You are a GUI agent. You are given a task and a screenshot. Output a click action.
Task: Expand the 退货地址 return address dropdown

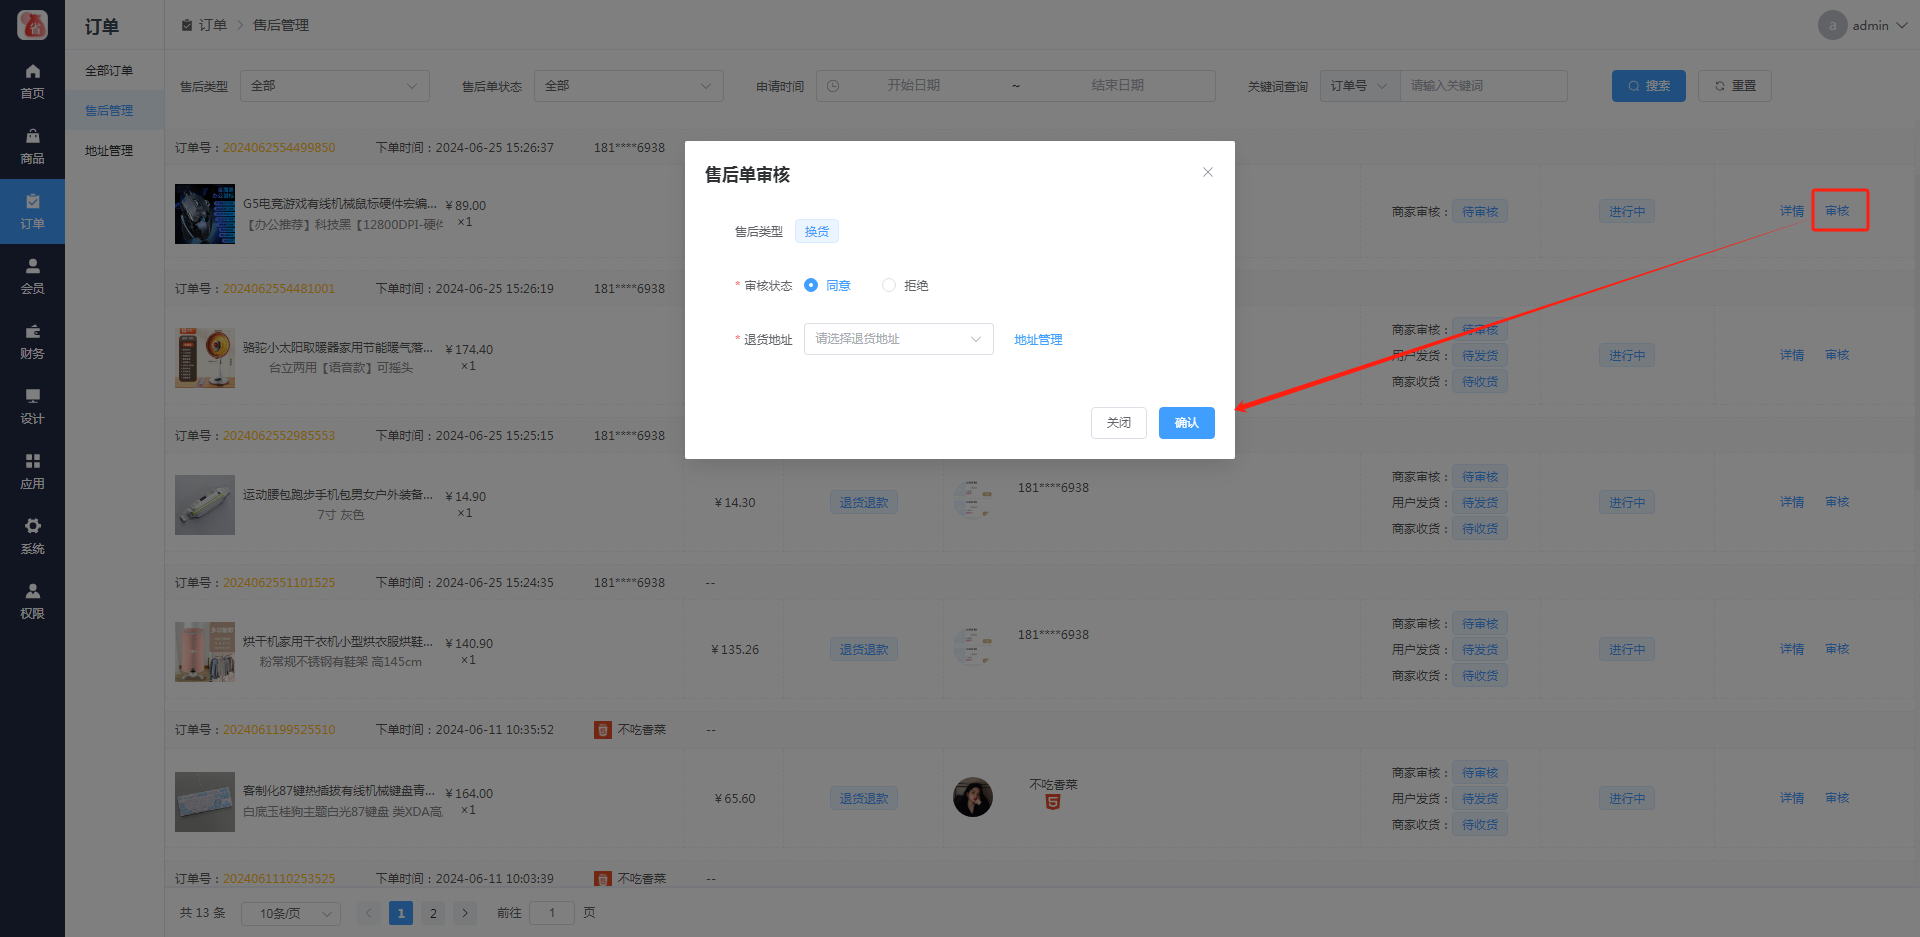(x=898, y=339)
